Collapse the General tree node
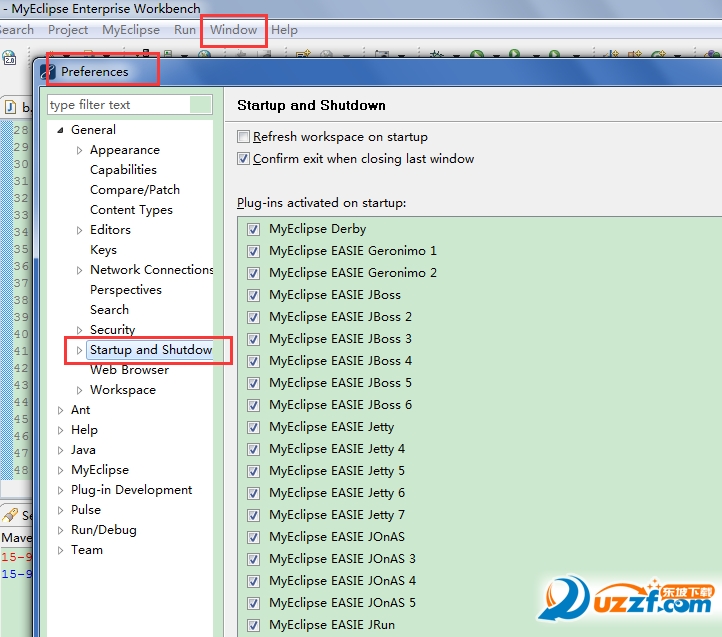 pyautogui.click(x=60, y=130)
